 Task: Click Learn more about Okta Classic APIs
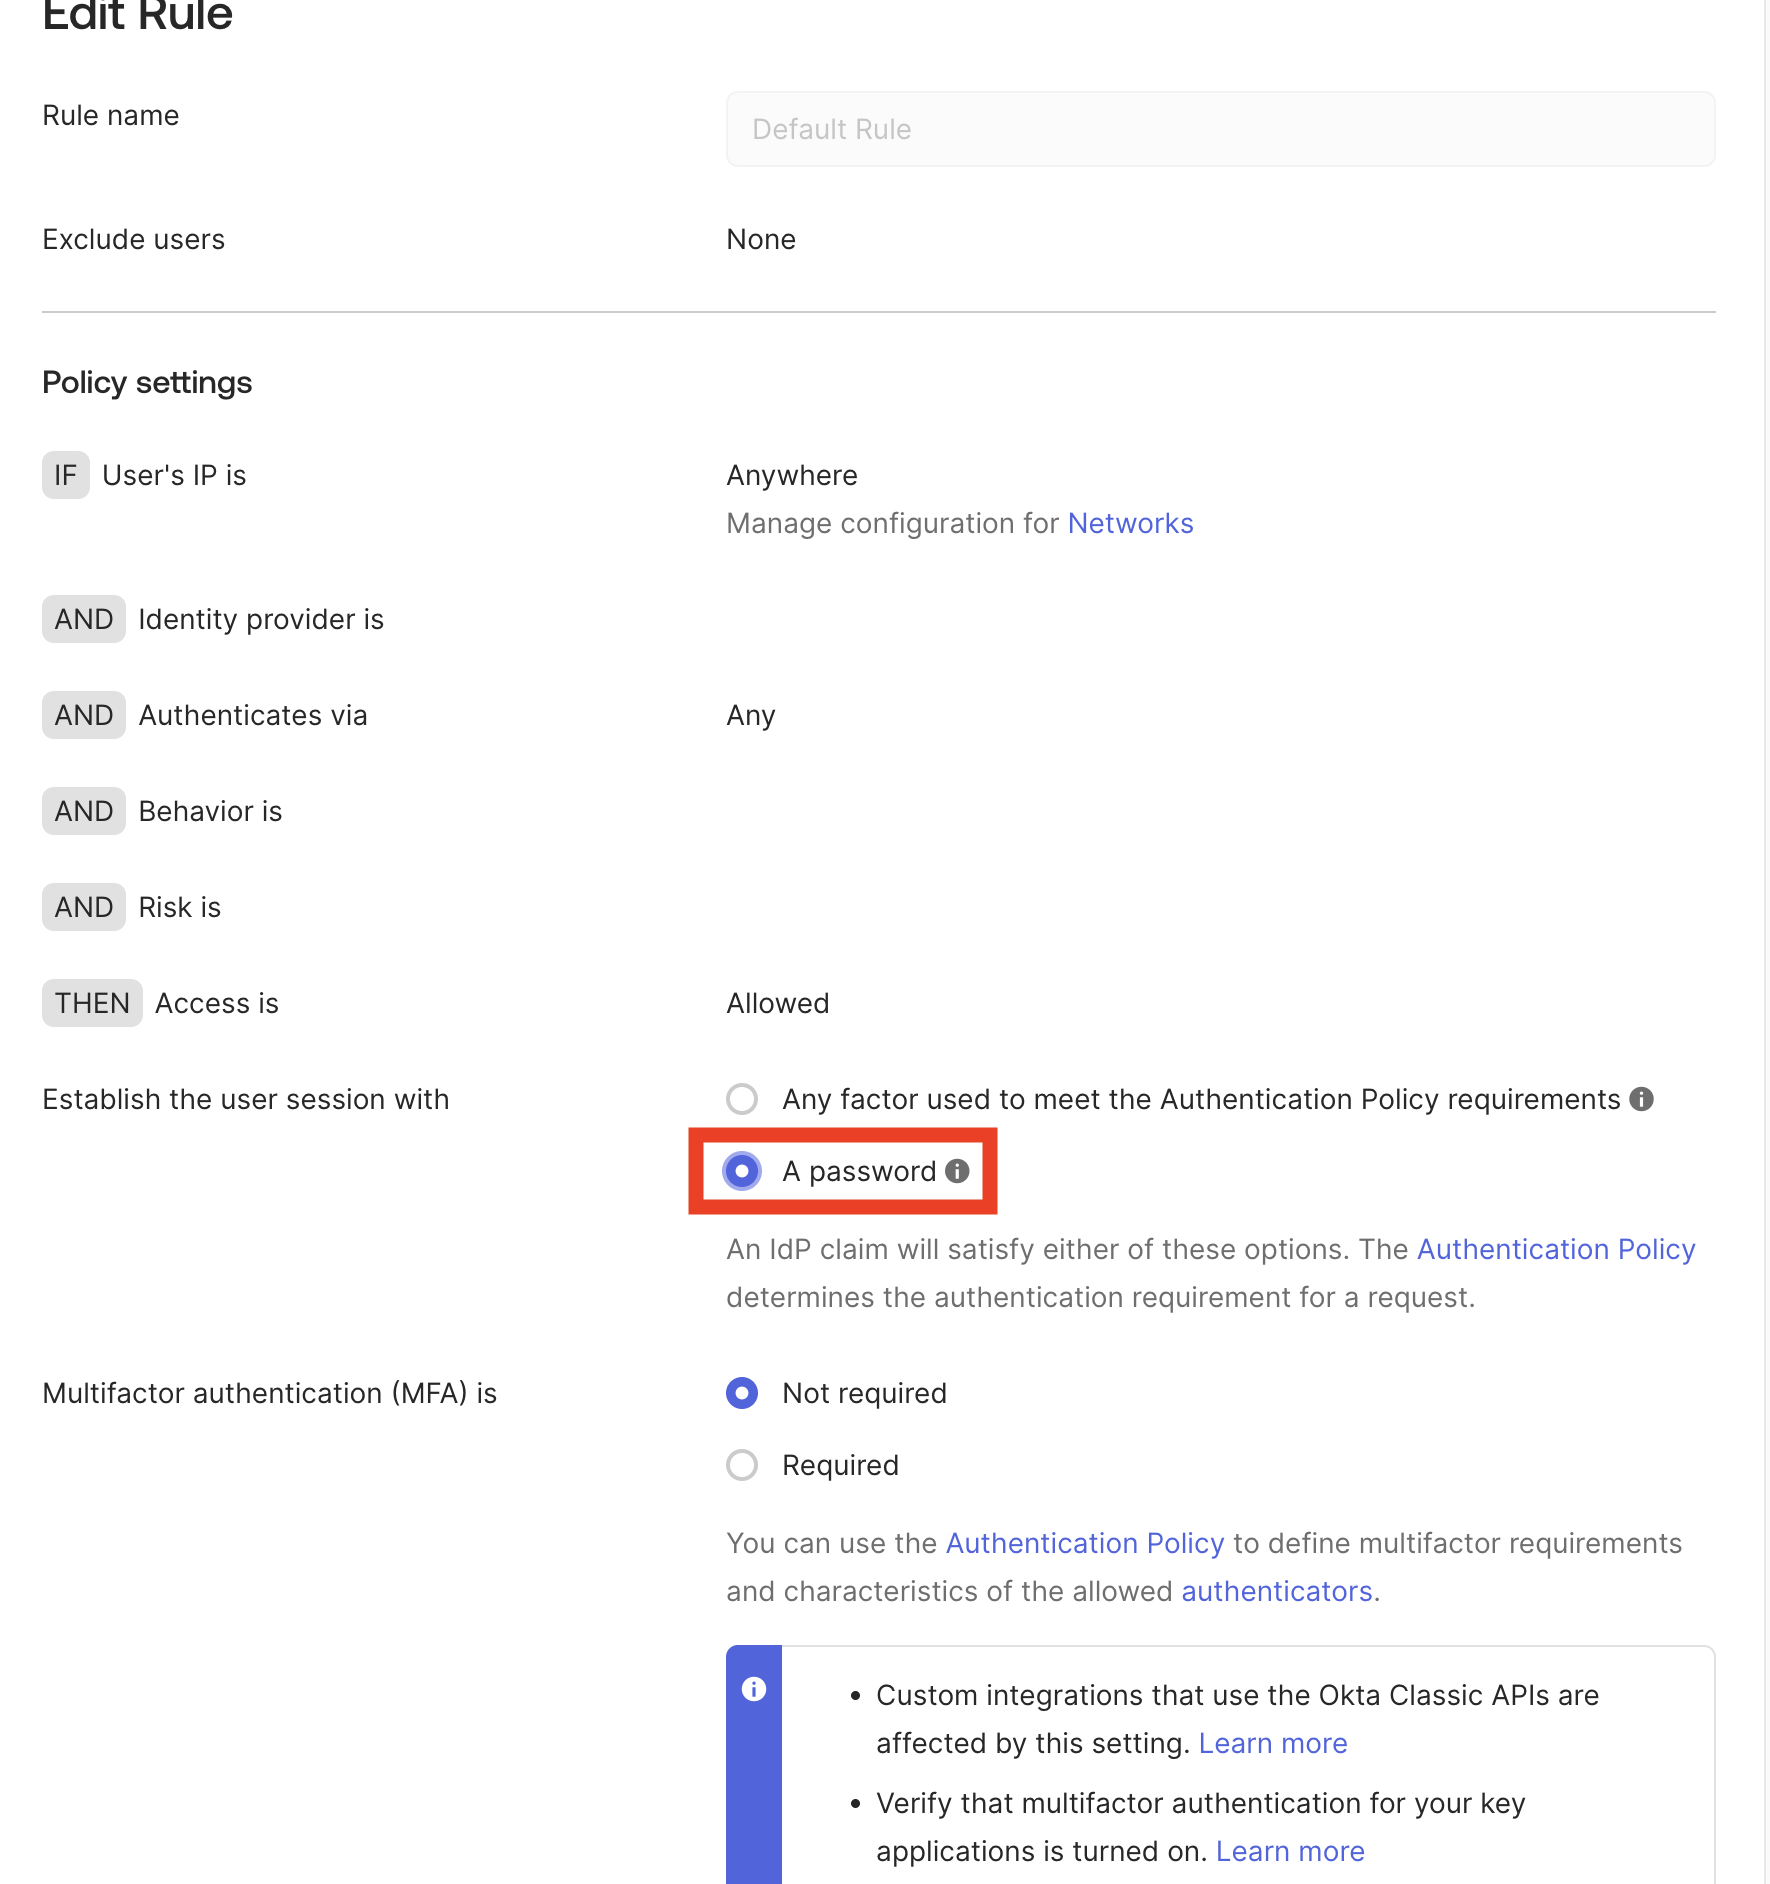point(1273,1743)
